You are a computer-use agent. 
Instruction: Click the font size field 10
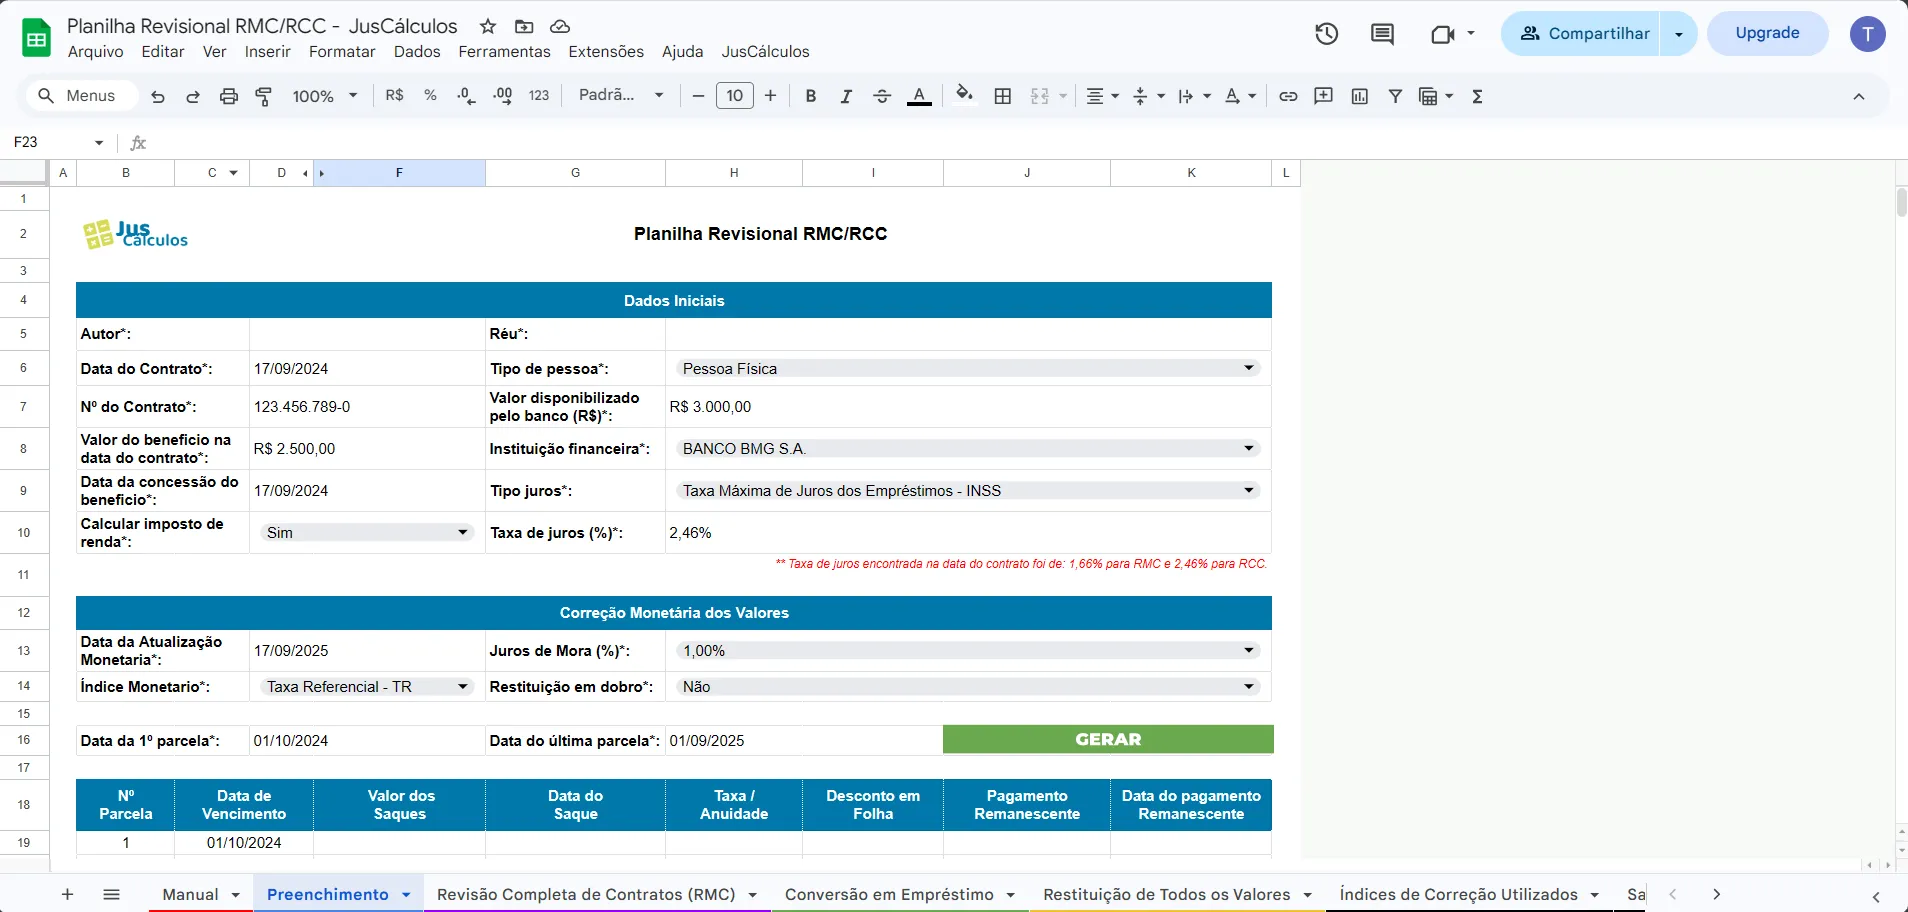click(735, 96)
